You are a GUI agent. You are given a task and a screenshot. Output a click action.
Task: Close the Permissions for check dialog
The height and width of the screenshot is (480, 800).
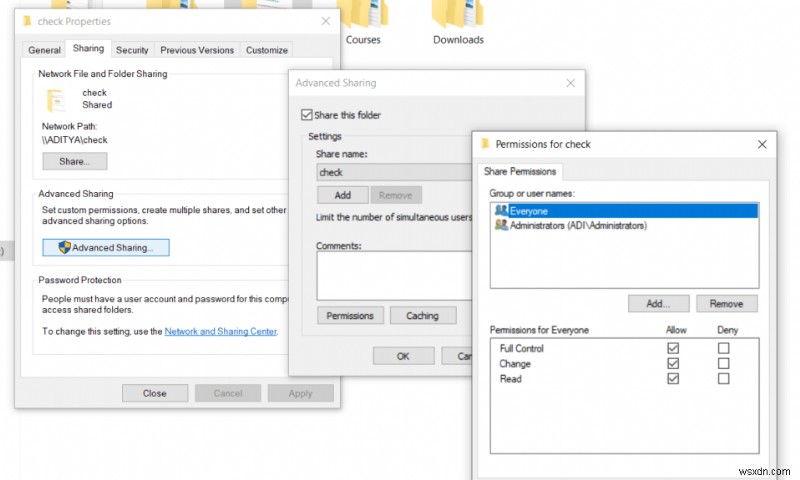pos(762,144)
